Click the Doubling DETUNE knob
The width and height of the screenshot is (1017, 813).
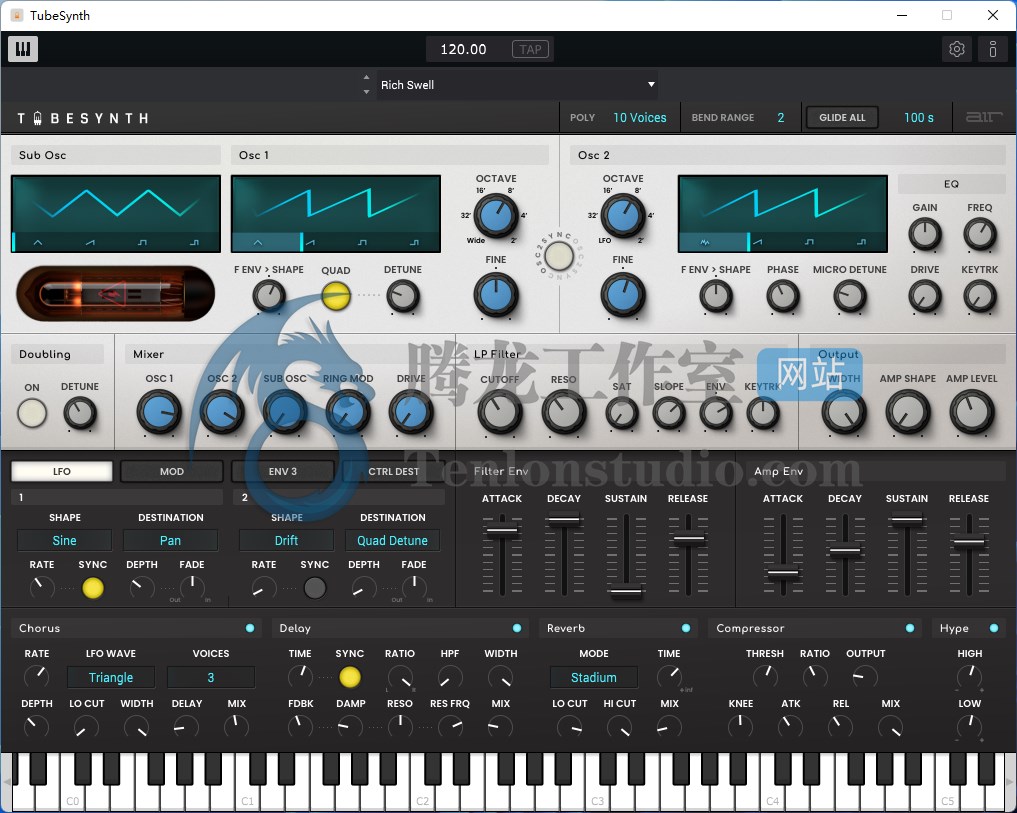[x=80, y=413]
